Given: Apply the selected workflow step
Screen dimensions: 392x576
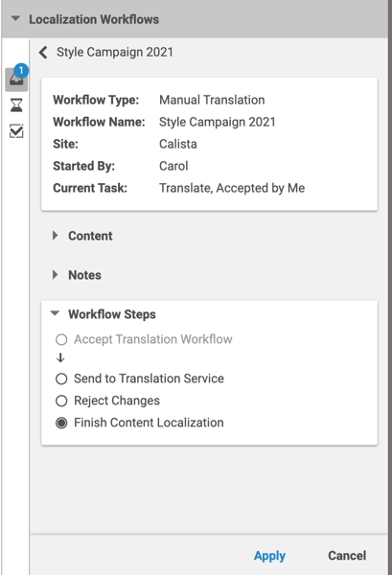Looking at the screenshot, I should 270,556.
